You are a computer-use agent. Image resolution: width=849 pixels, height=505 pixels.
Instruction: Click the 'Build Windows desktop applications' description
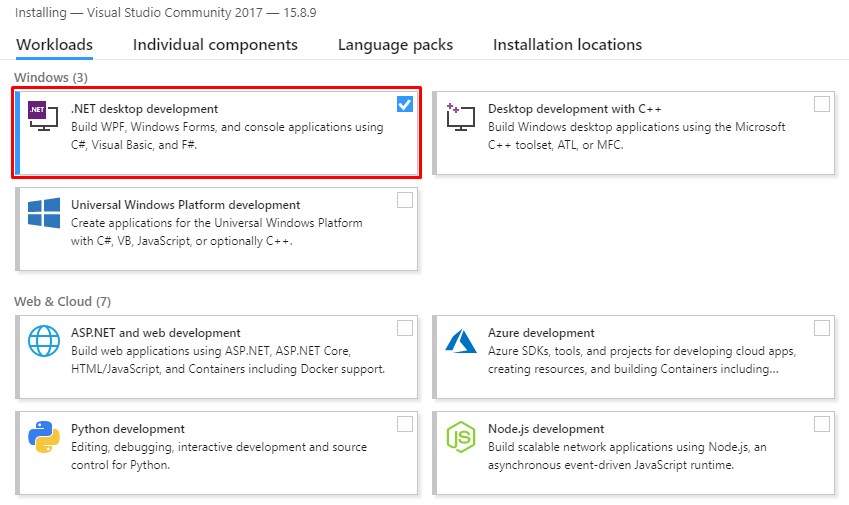point(636,136)
